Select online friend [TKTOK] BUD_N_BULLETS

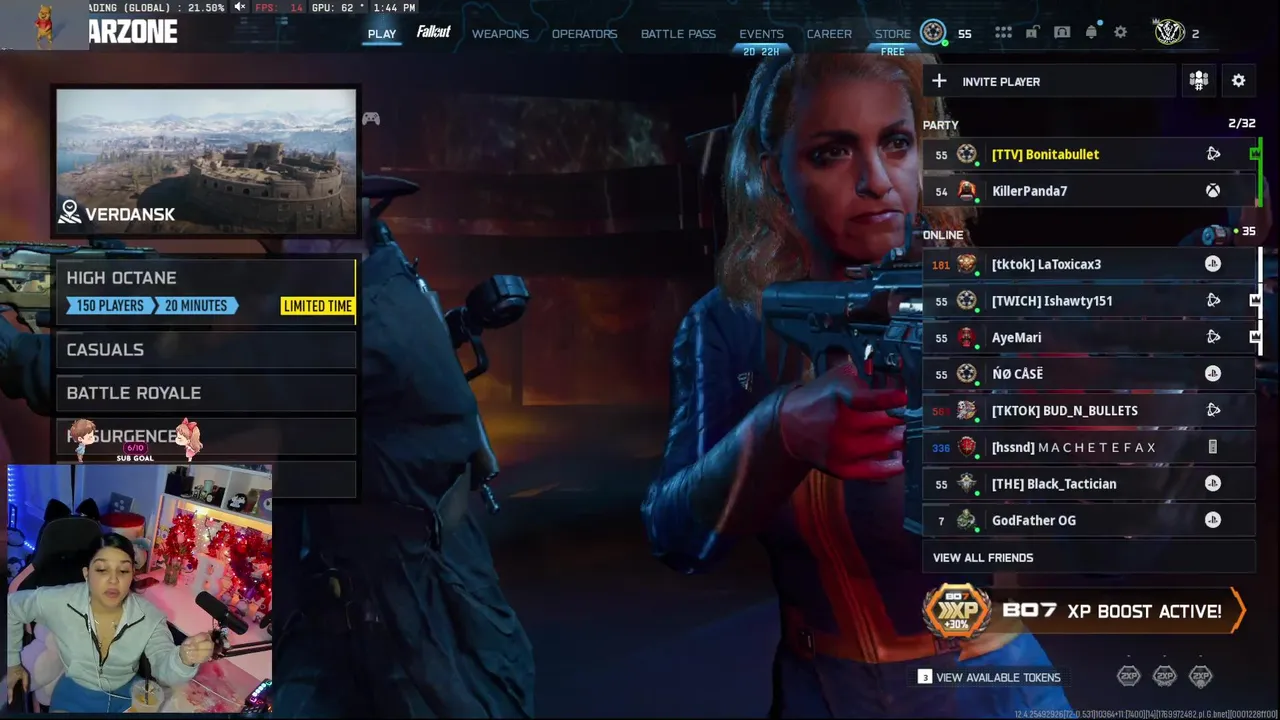(1088, 411)
